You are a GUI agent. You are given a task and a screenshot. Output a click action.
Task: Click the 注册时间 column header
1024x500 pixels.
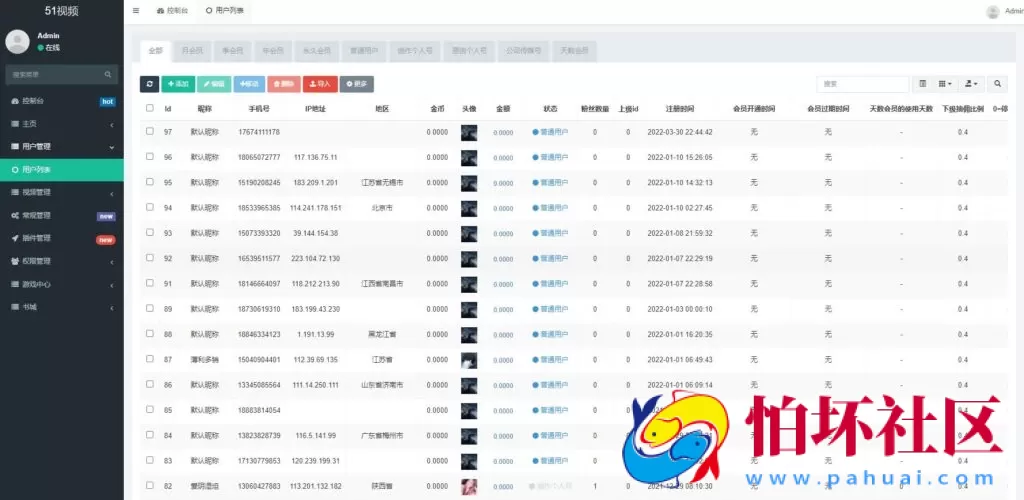pyautogui.click(x=680, y=108)
